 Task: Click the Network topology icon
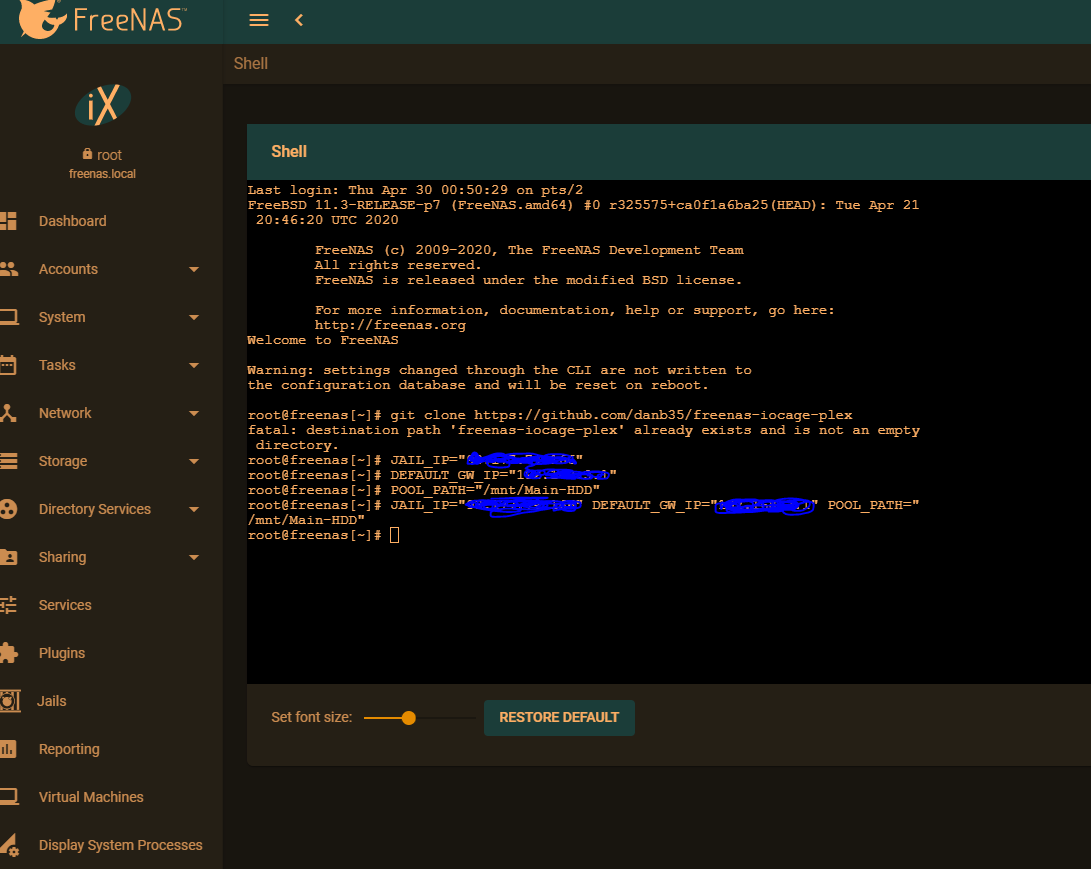pos(8,413)
